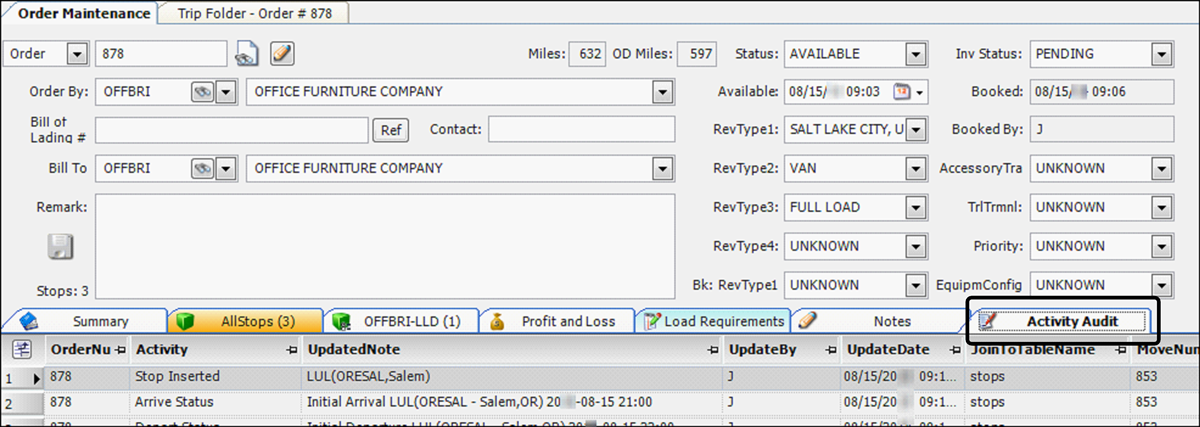This screenshot has width=1200, height=427.
Task: Select the Load Requirements tab
Action: click(x=714, y=321)
